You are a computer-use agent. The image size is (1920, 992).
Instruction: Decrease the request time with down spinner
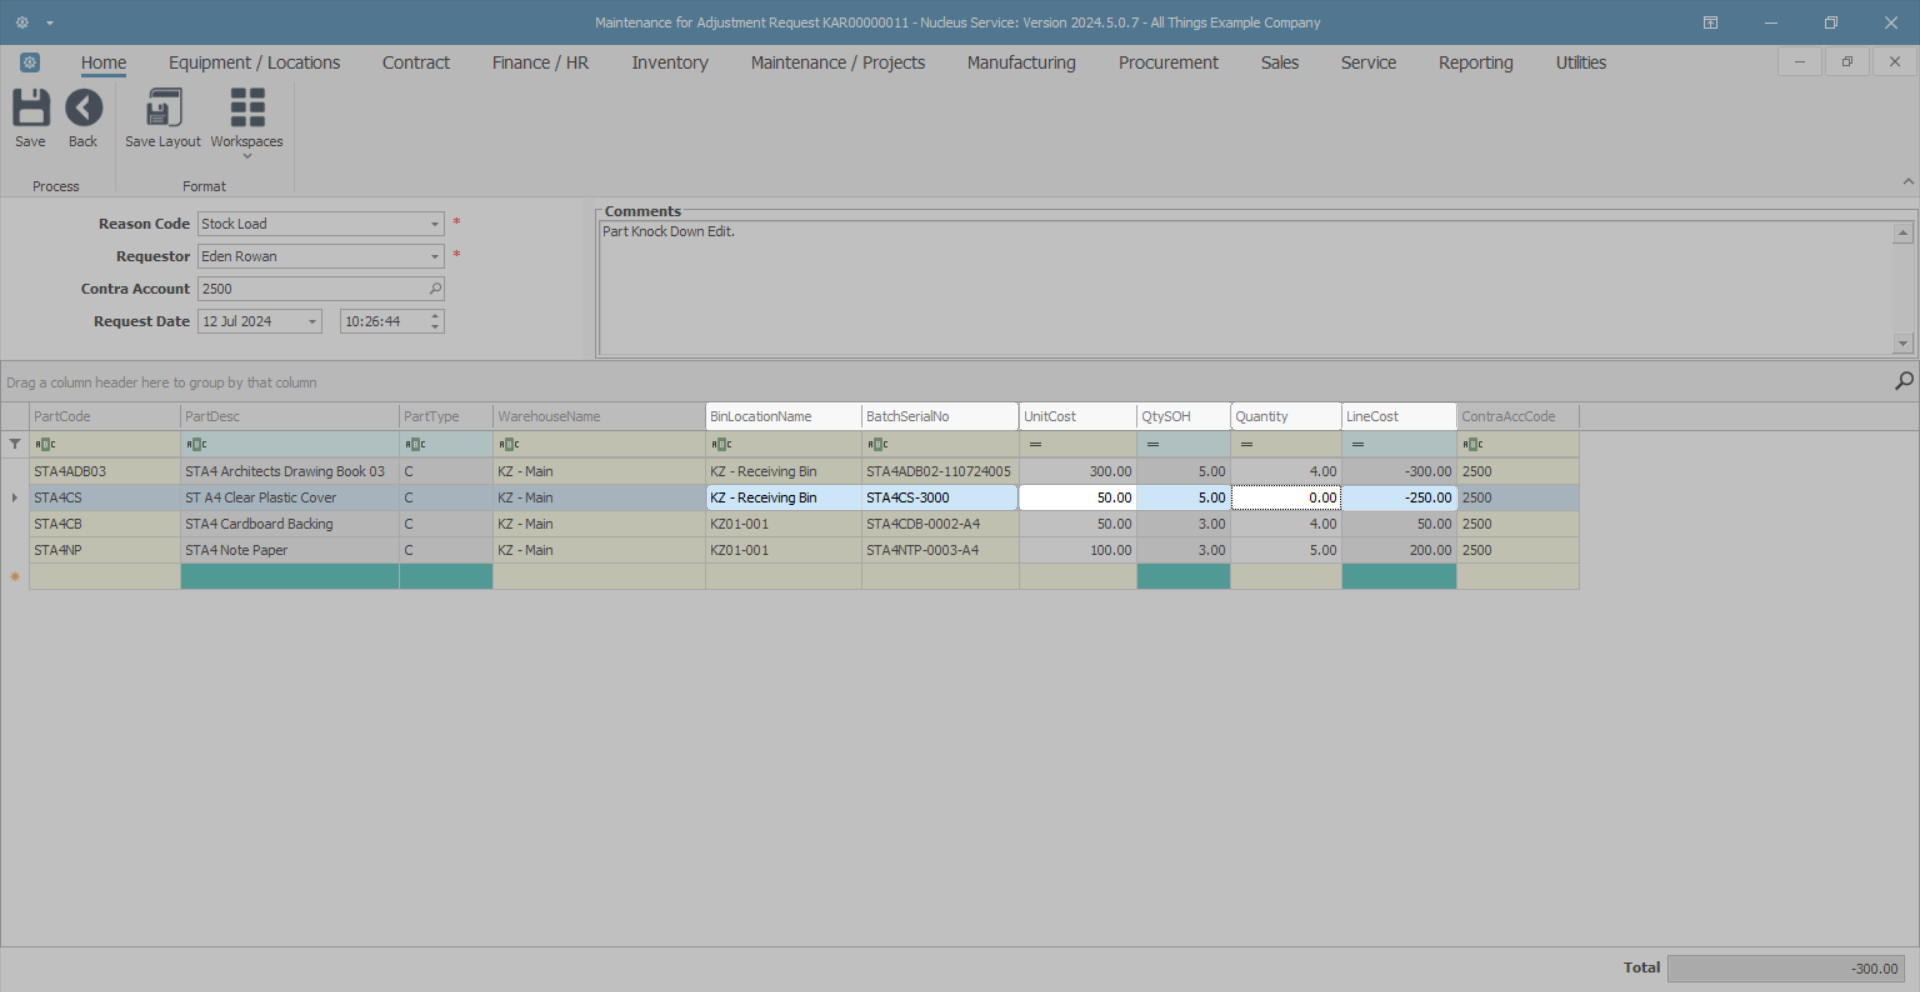click(435, 326)
